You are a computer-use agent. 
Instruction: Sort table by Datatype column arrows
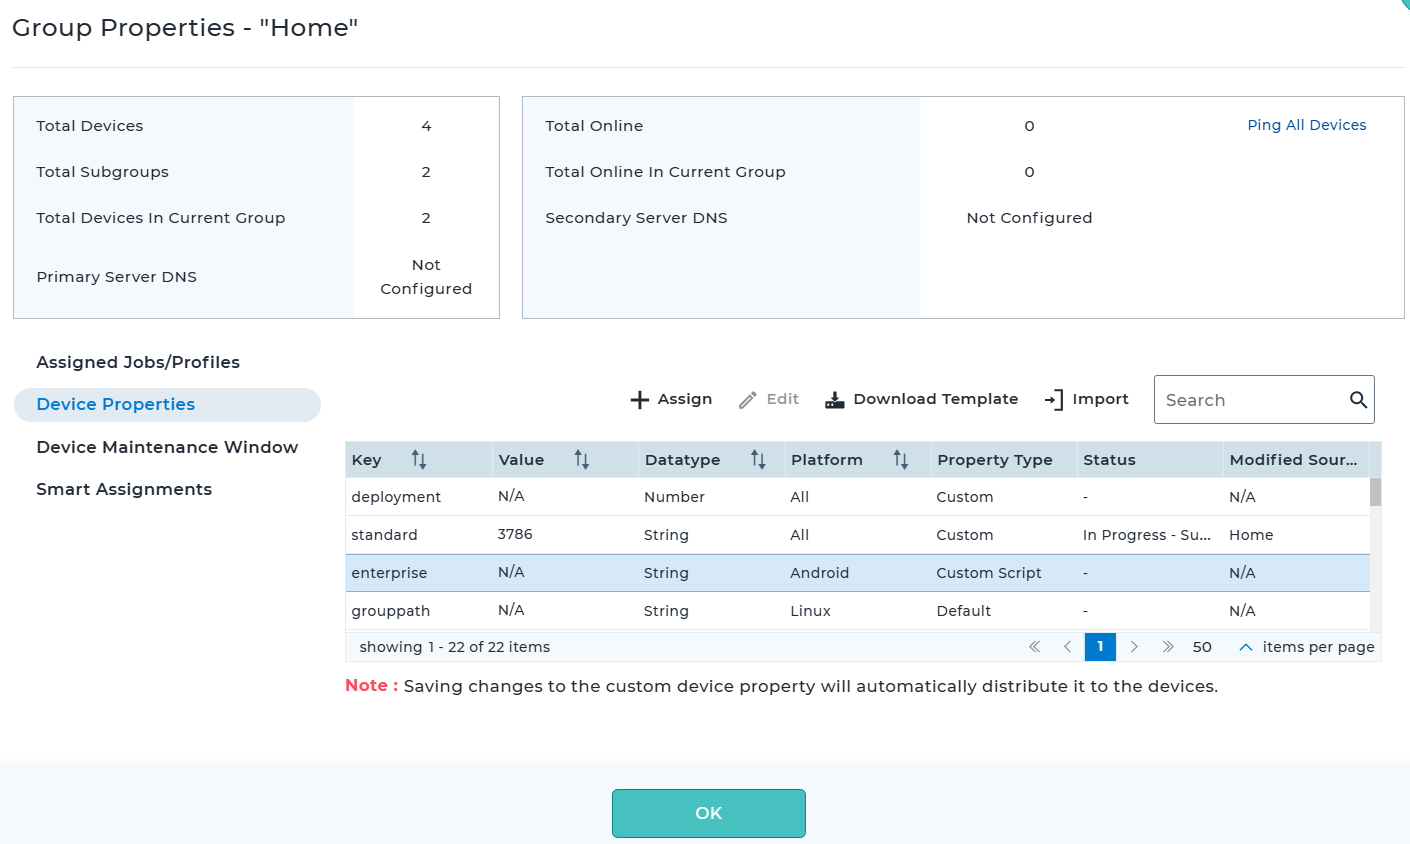click(x=758, y=460)
